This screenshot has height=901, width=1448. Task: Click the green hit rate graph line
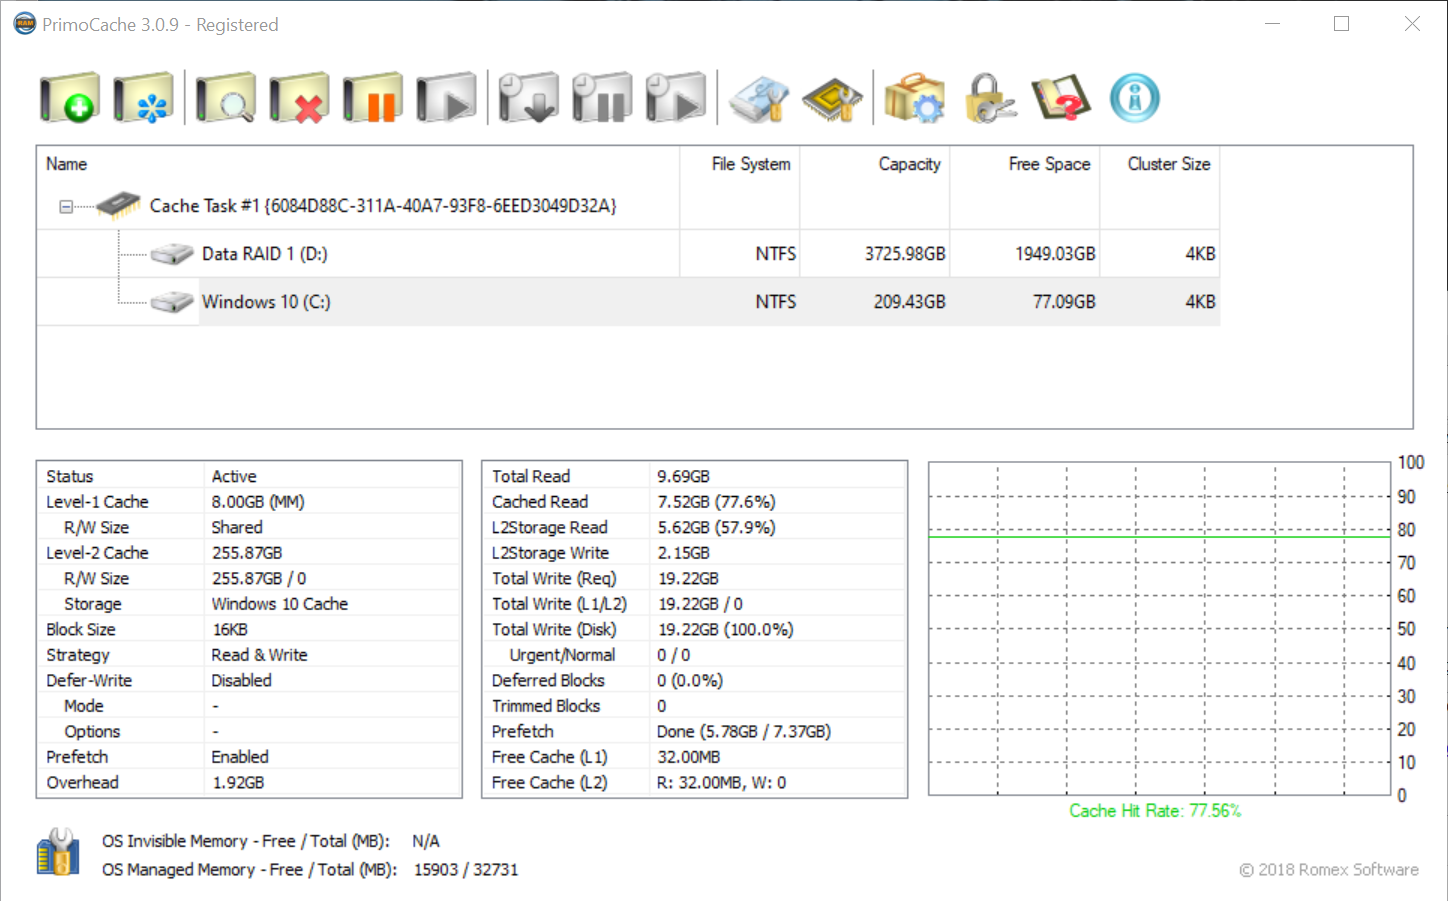click(1159, 537)
